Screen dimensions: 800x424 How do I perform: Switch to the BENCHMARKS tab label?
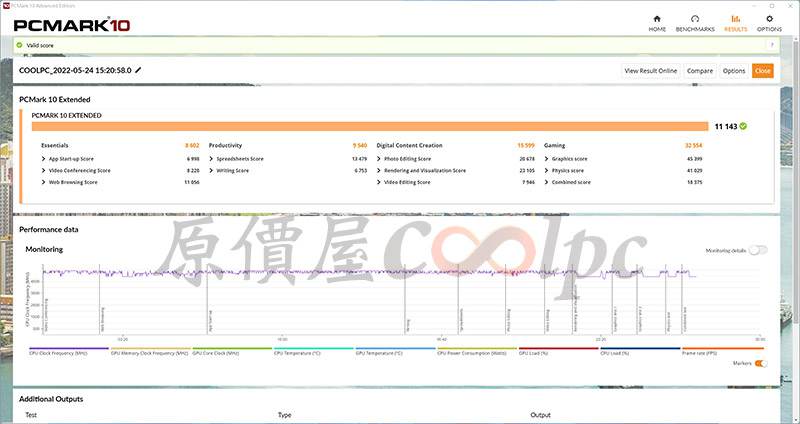[695, 29]
